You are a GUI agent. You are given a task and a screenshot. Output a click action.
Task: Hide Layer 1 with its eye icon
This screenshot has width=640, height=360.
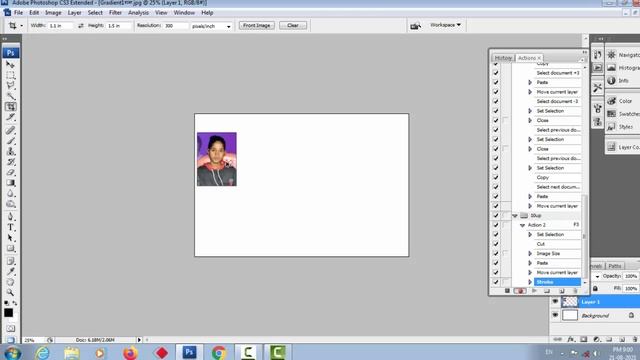[555, 302]
